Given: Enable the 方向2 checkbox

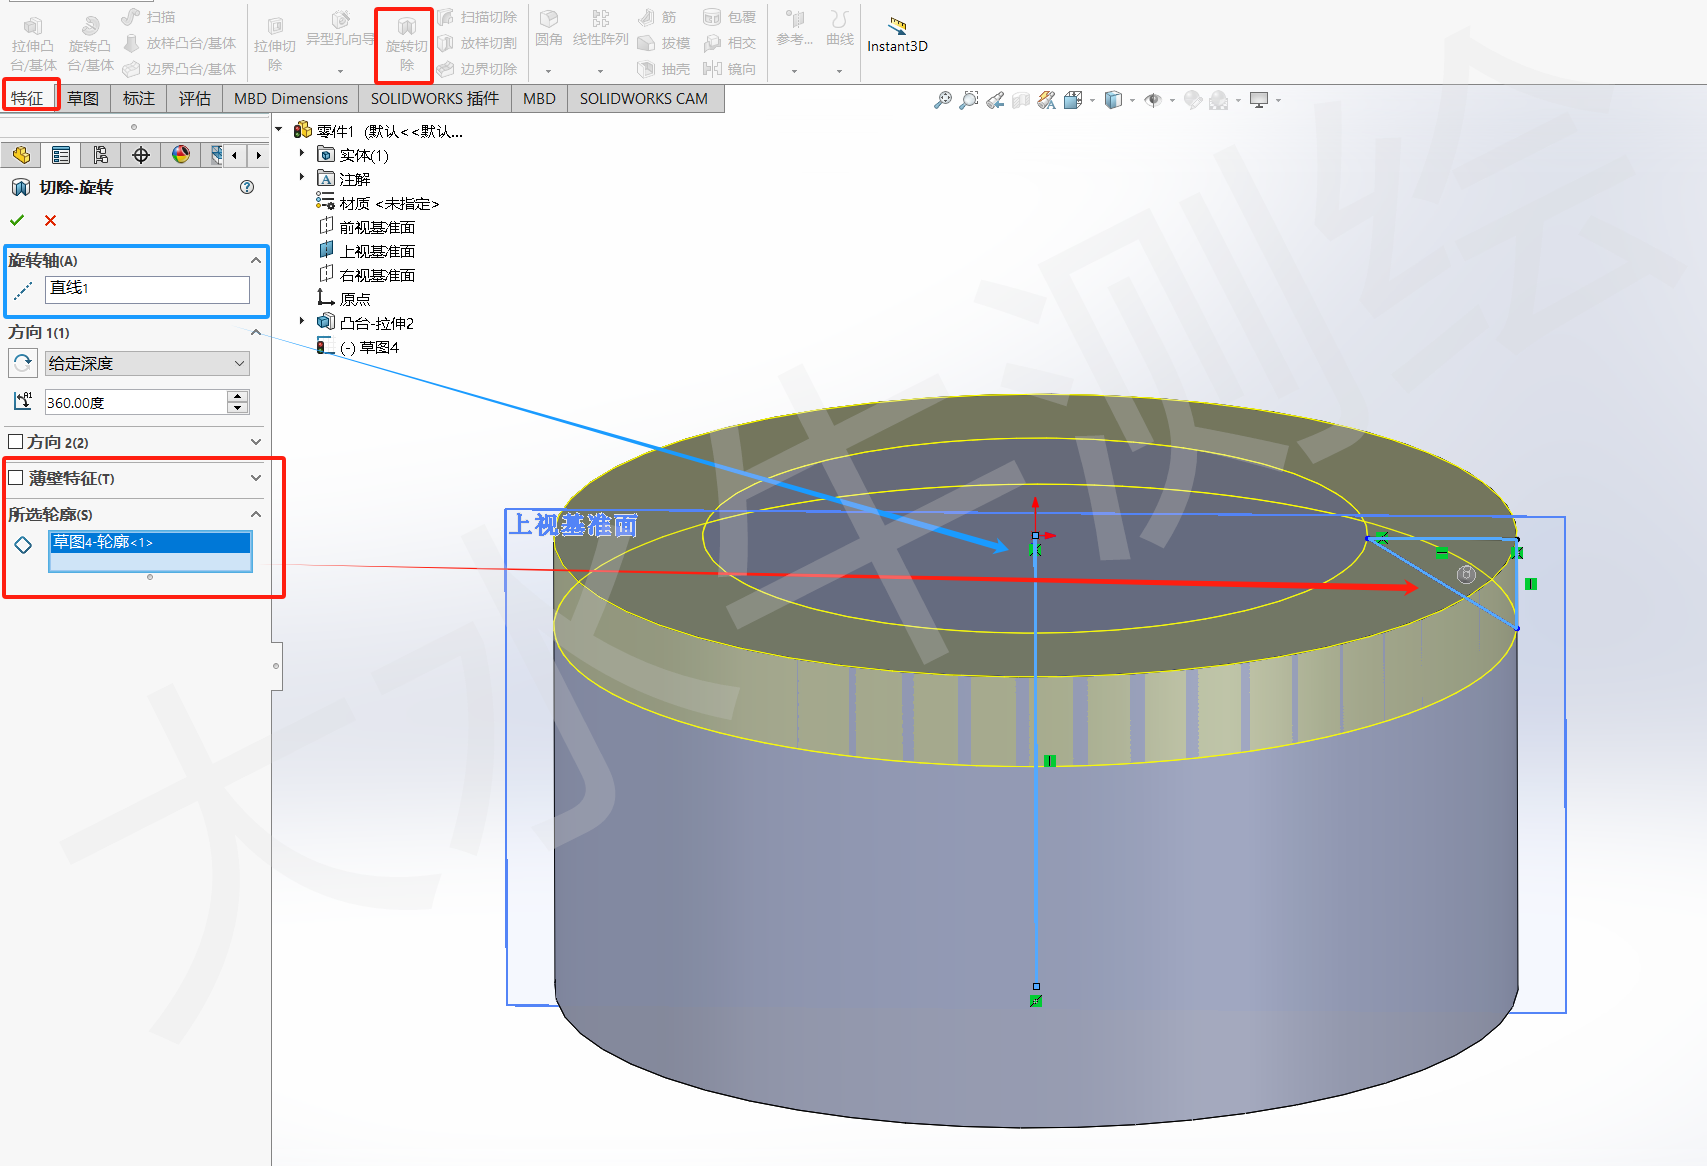Looking at the screenshot, I should point(16,441).
